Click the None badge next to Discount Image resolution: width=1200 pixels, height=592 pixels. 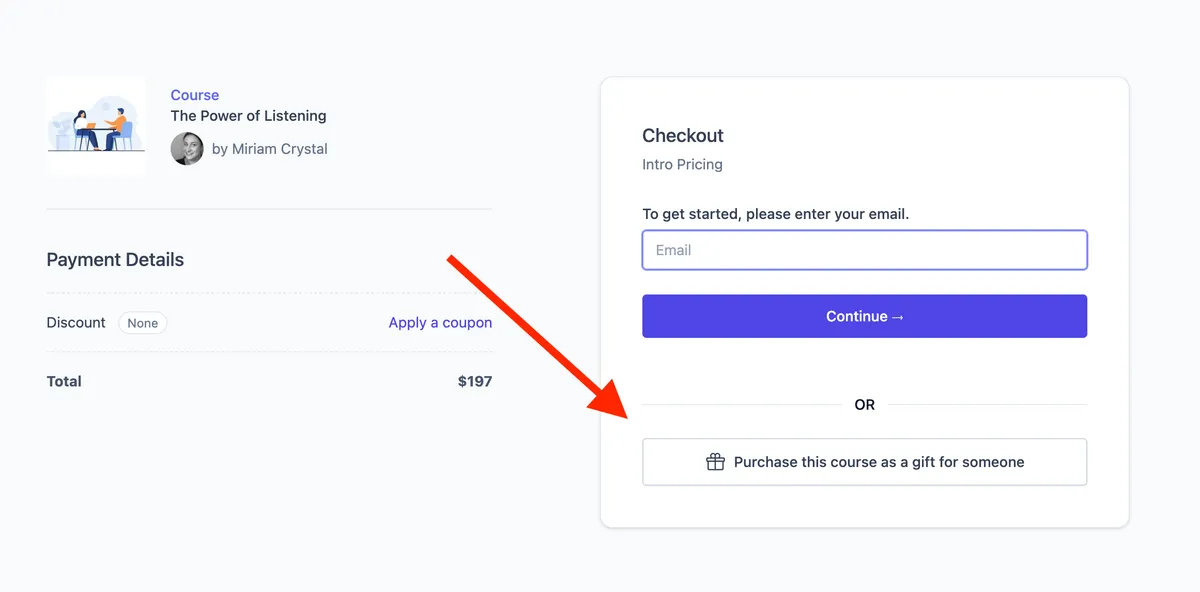142,323
